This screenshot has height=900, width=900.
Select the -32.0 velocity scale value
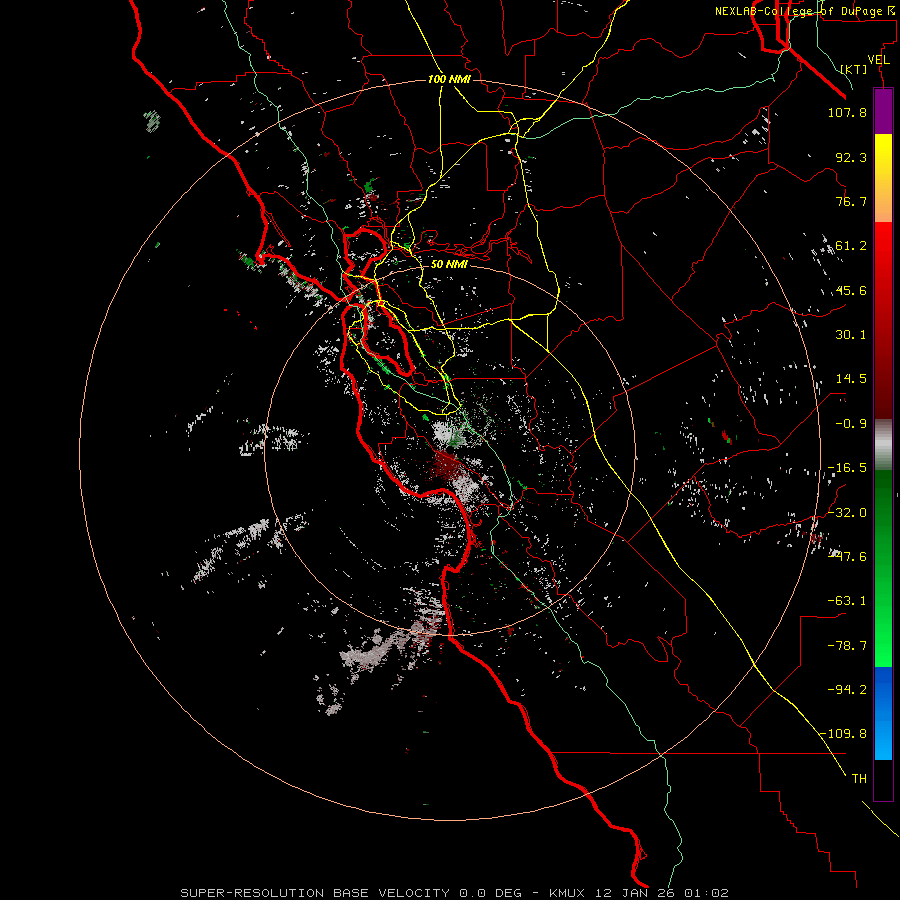[x=847, y=513]
